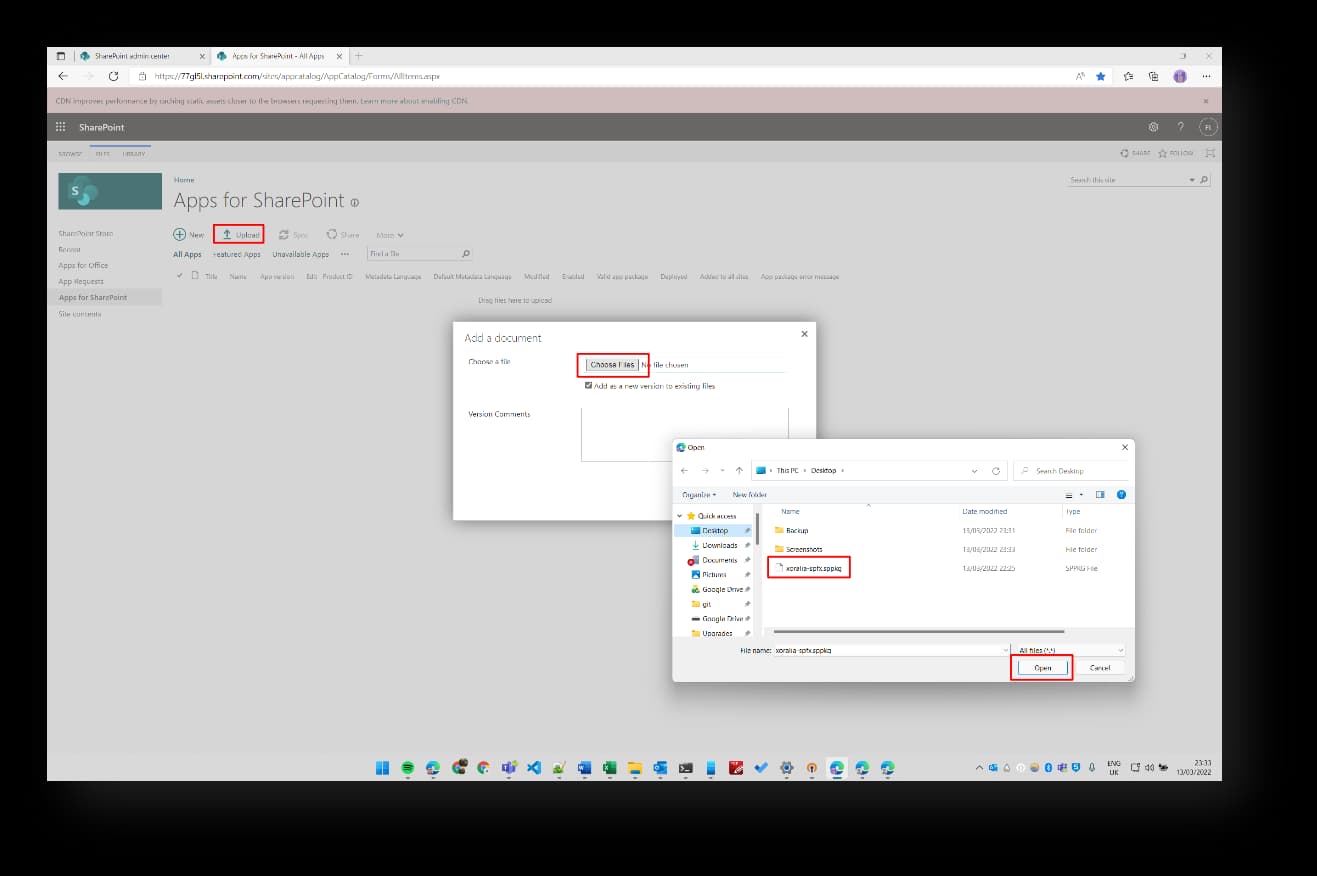The image size is (1317, 876).
Task: Select the Unavailable Apps view
Action: coord(300,254)
